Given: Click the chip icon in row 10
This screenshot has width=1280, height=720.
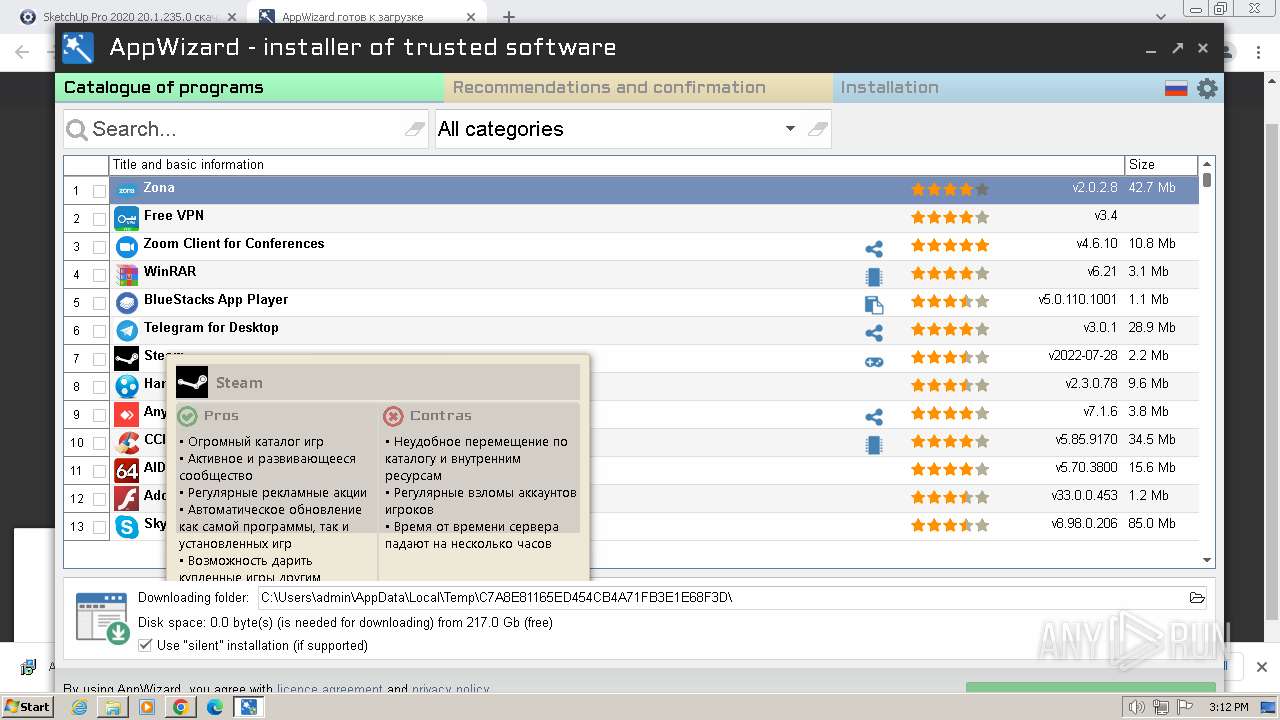Looking at the screenshot, I should coord(874,445).
